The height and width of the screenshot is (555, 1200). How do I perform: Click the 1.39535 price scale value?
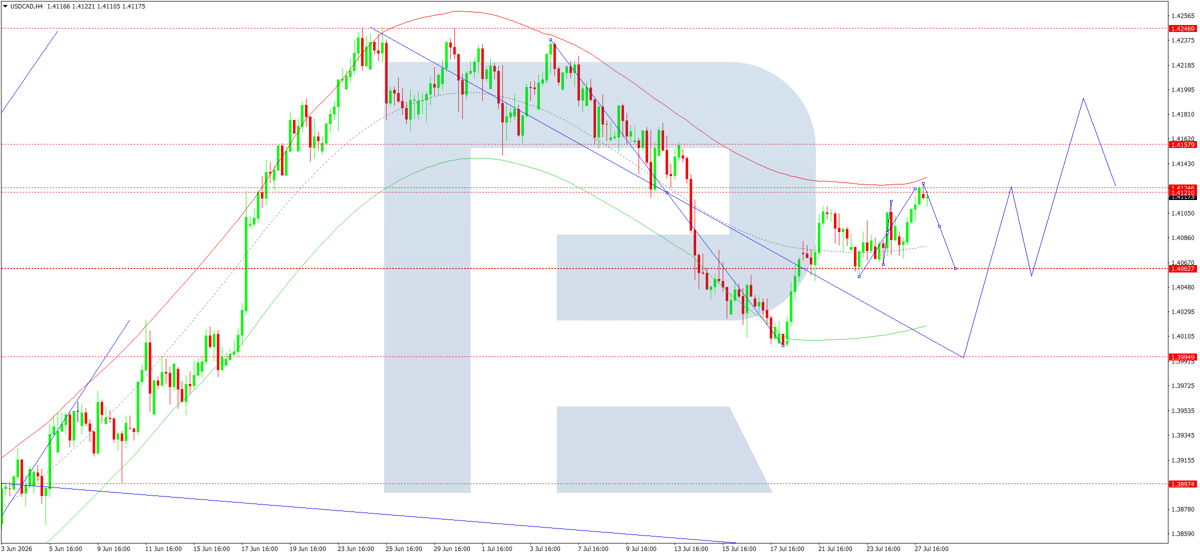1184,411
